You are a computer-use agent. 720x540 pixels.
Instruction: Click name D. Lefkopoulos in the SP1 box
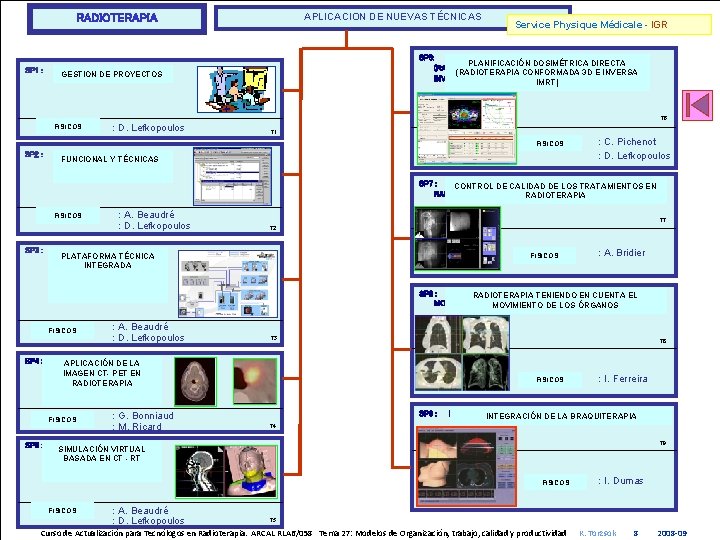click(x=151, y=128)
